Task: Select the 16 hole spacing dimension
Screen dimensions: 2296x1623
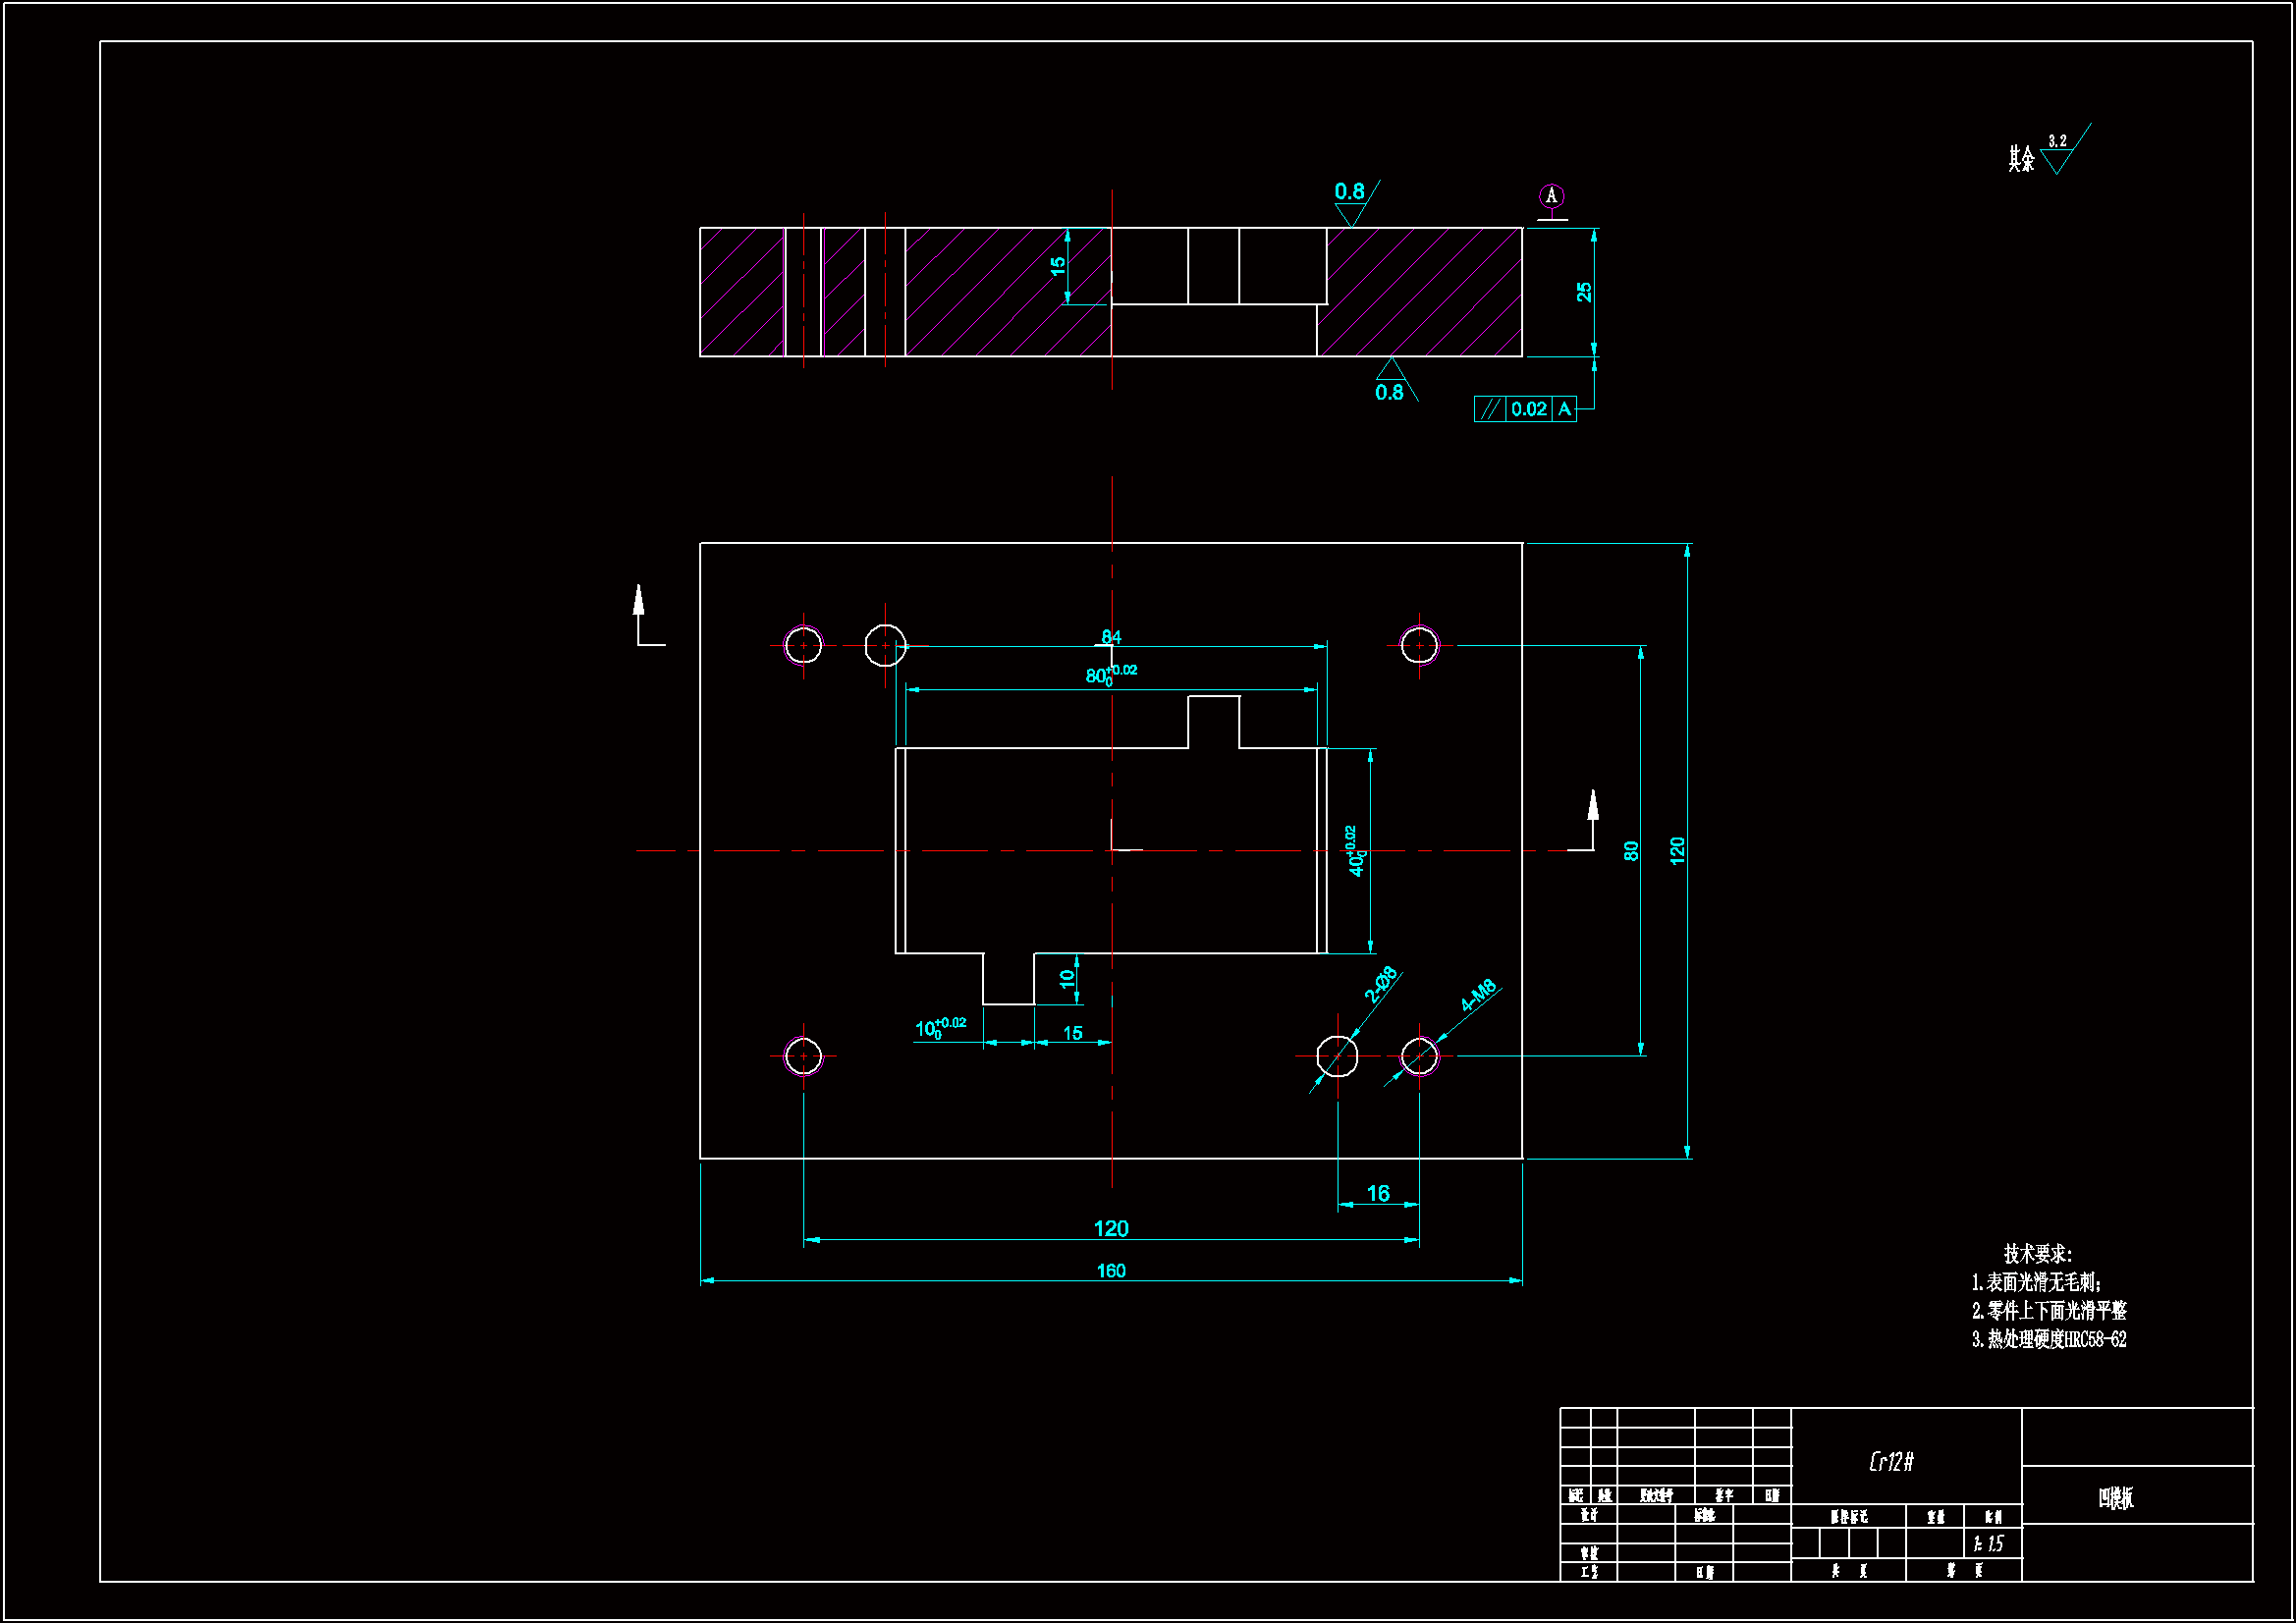Action: point(1378,1193)
